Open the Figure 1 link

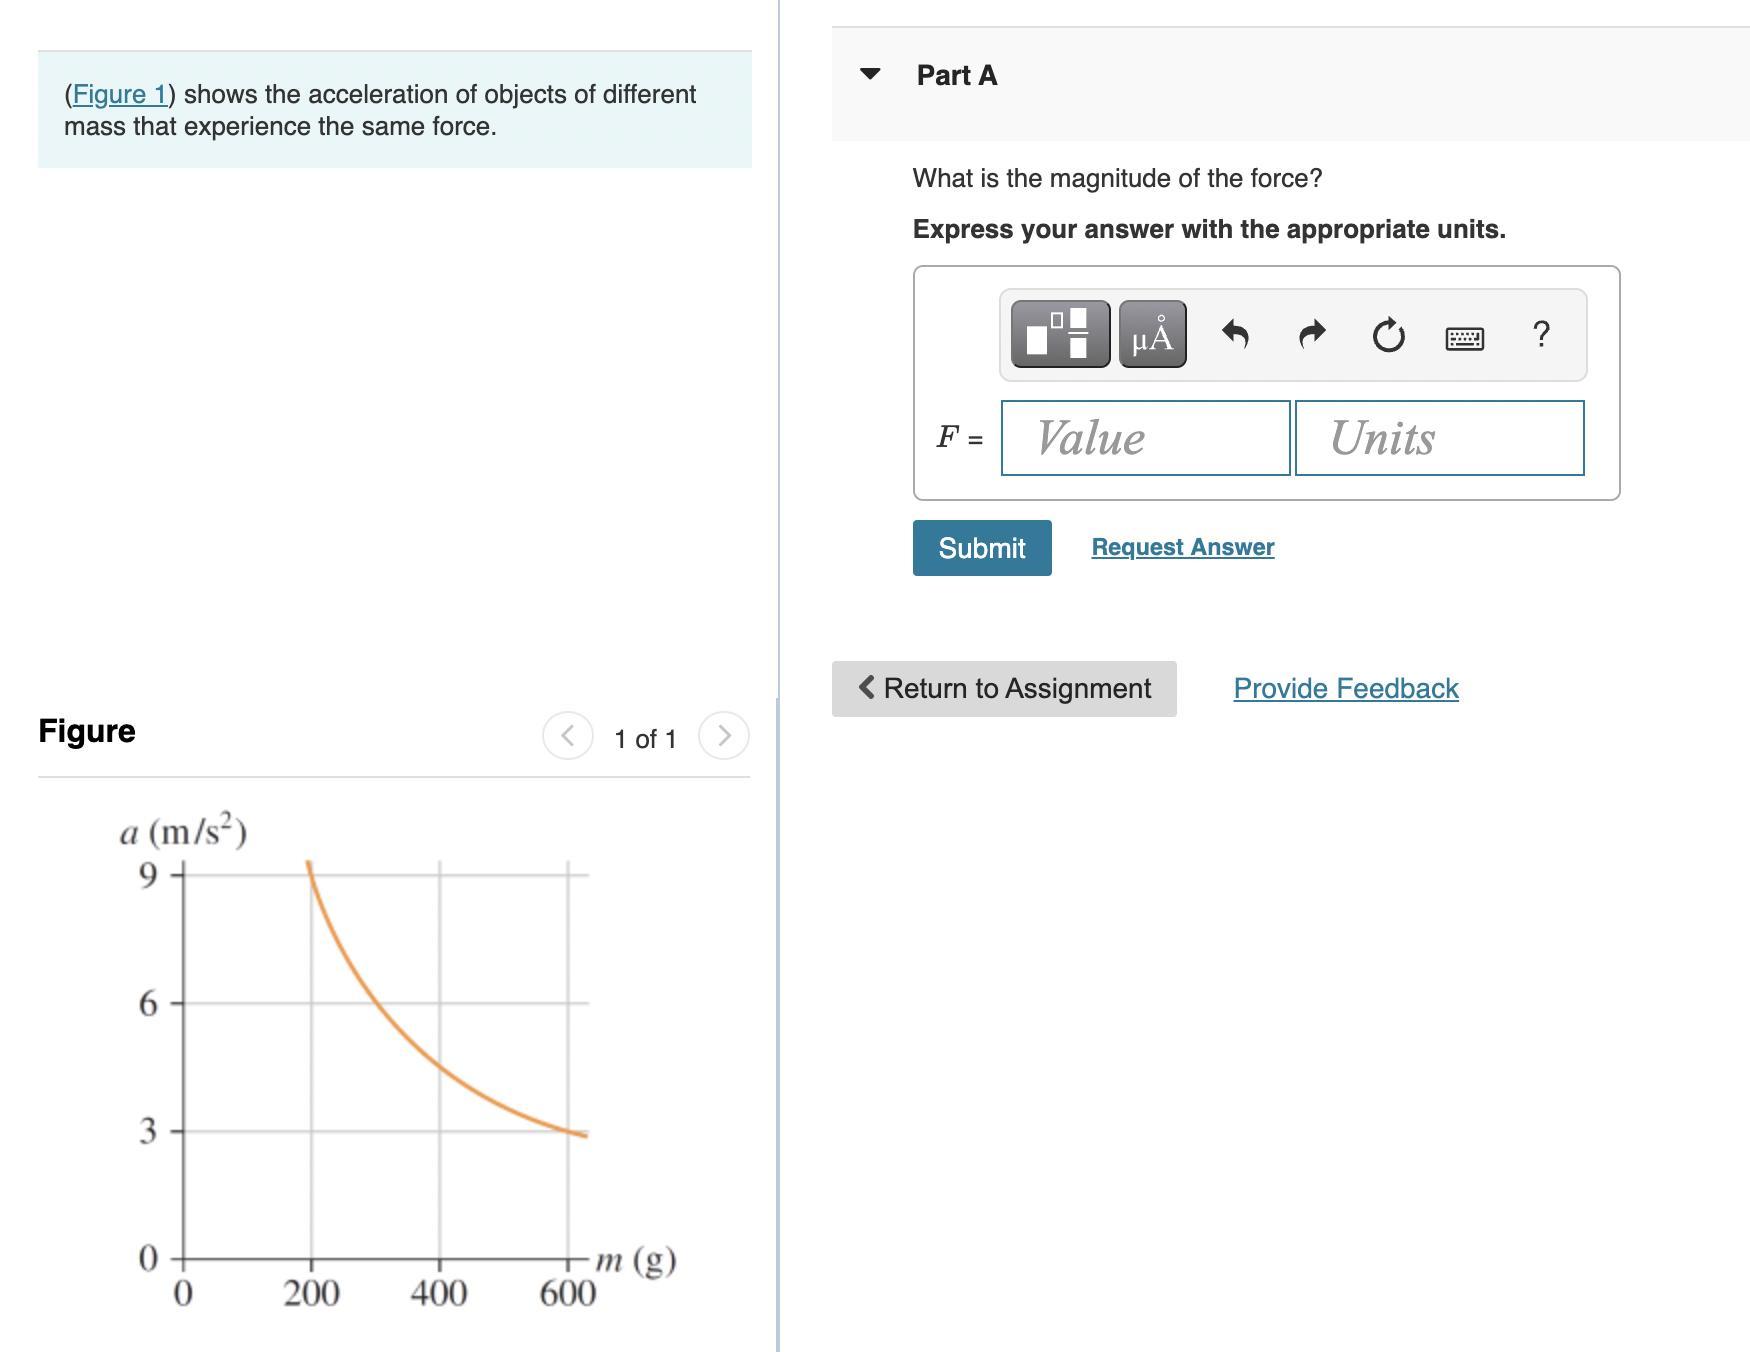[x=119, y=94]
